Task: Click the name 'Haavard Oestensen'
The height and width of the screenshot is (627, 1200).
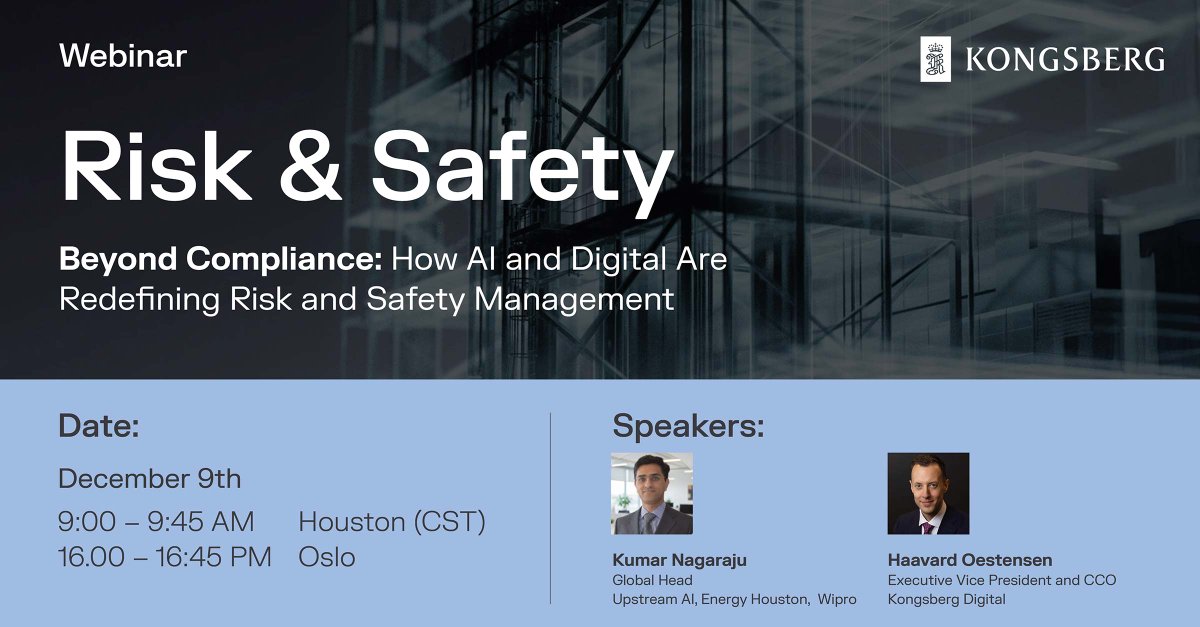Action: click(x=970, y=560)
